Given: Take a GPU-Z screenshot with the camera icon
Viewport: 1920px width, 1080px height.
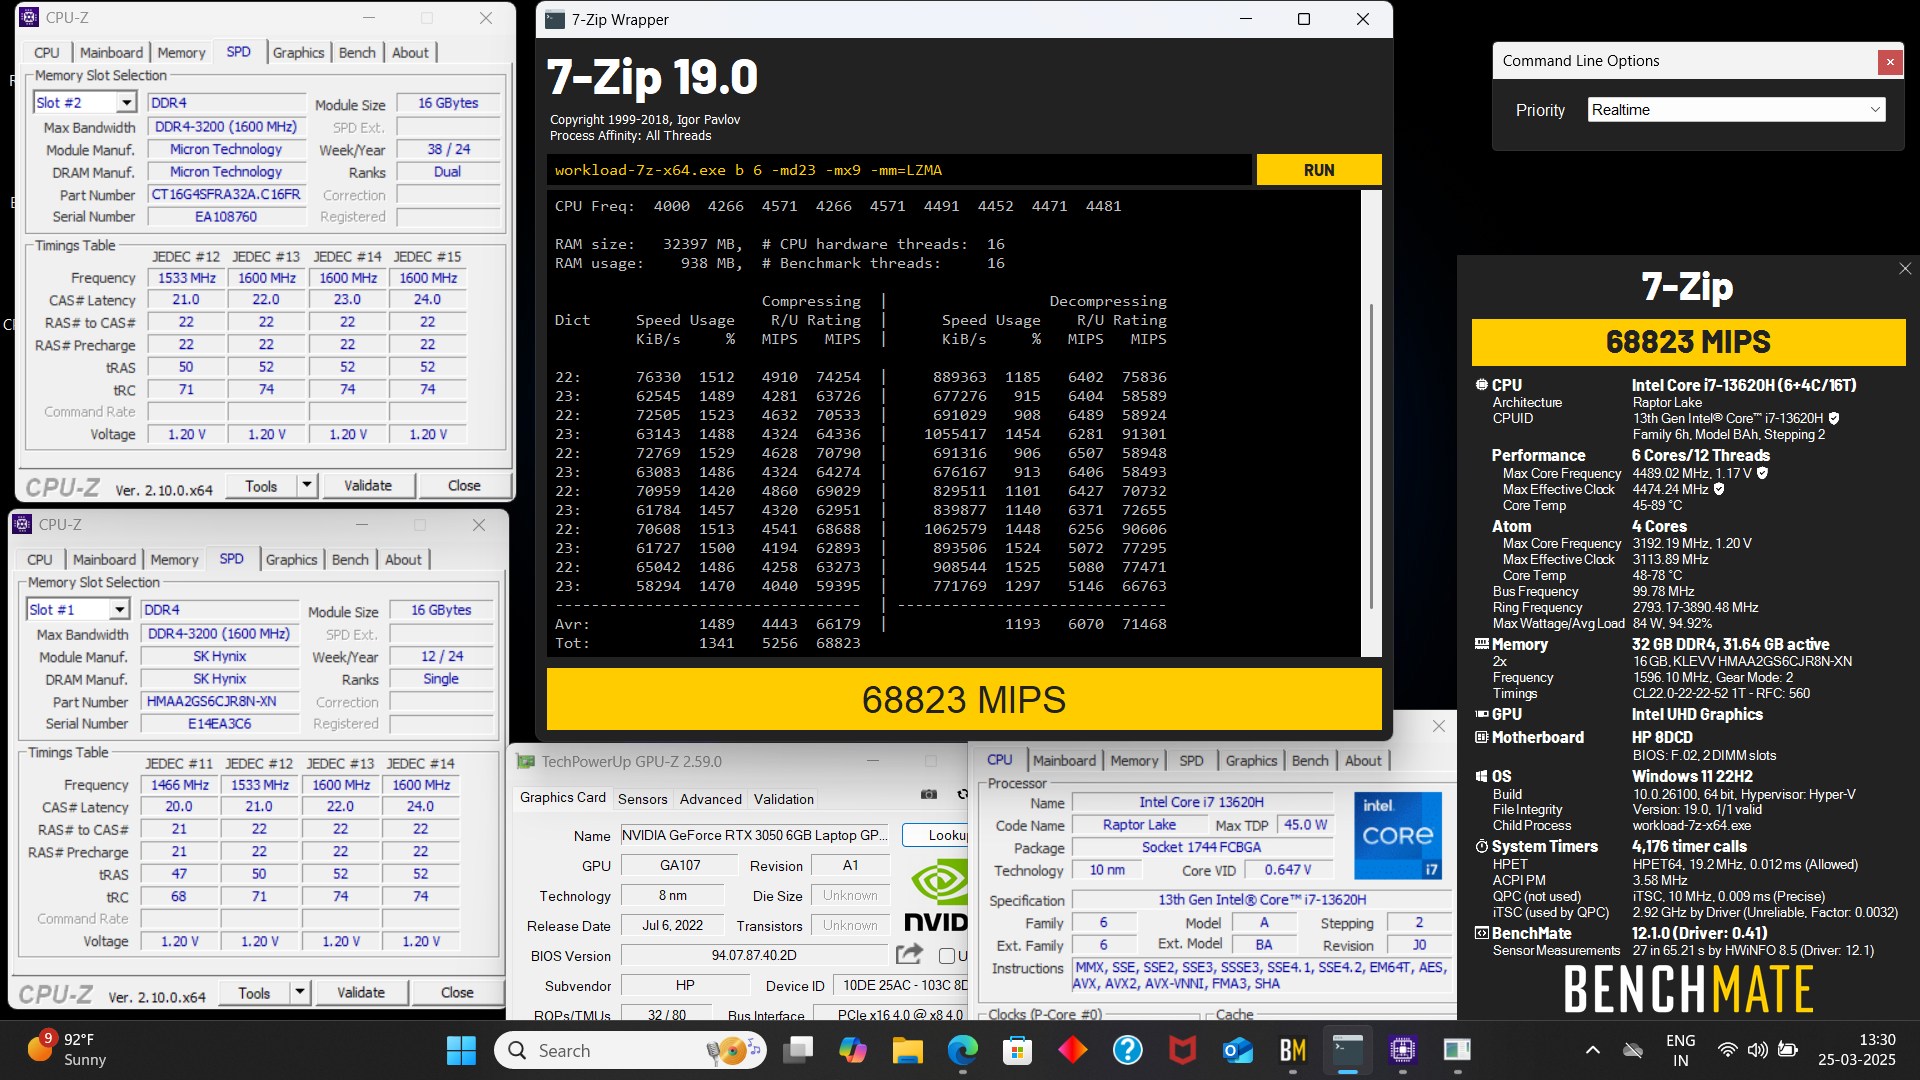Looking at the screenshot, I should [929, 795].
